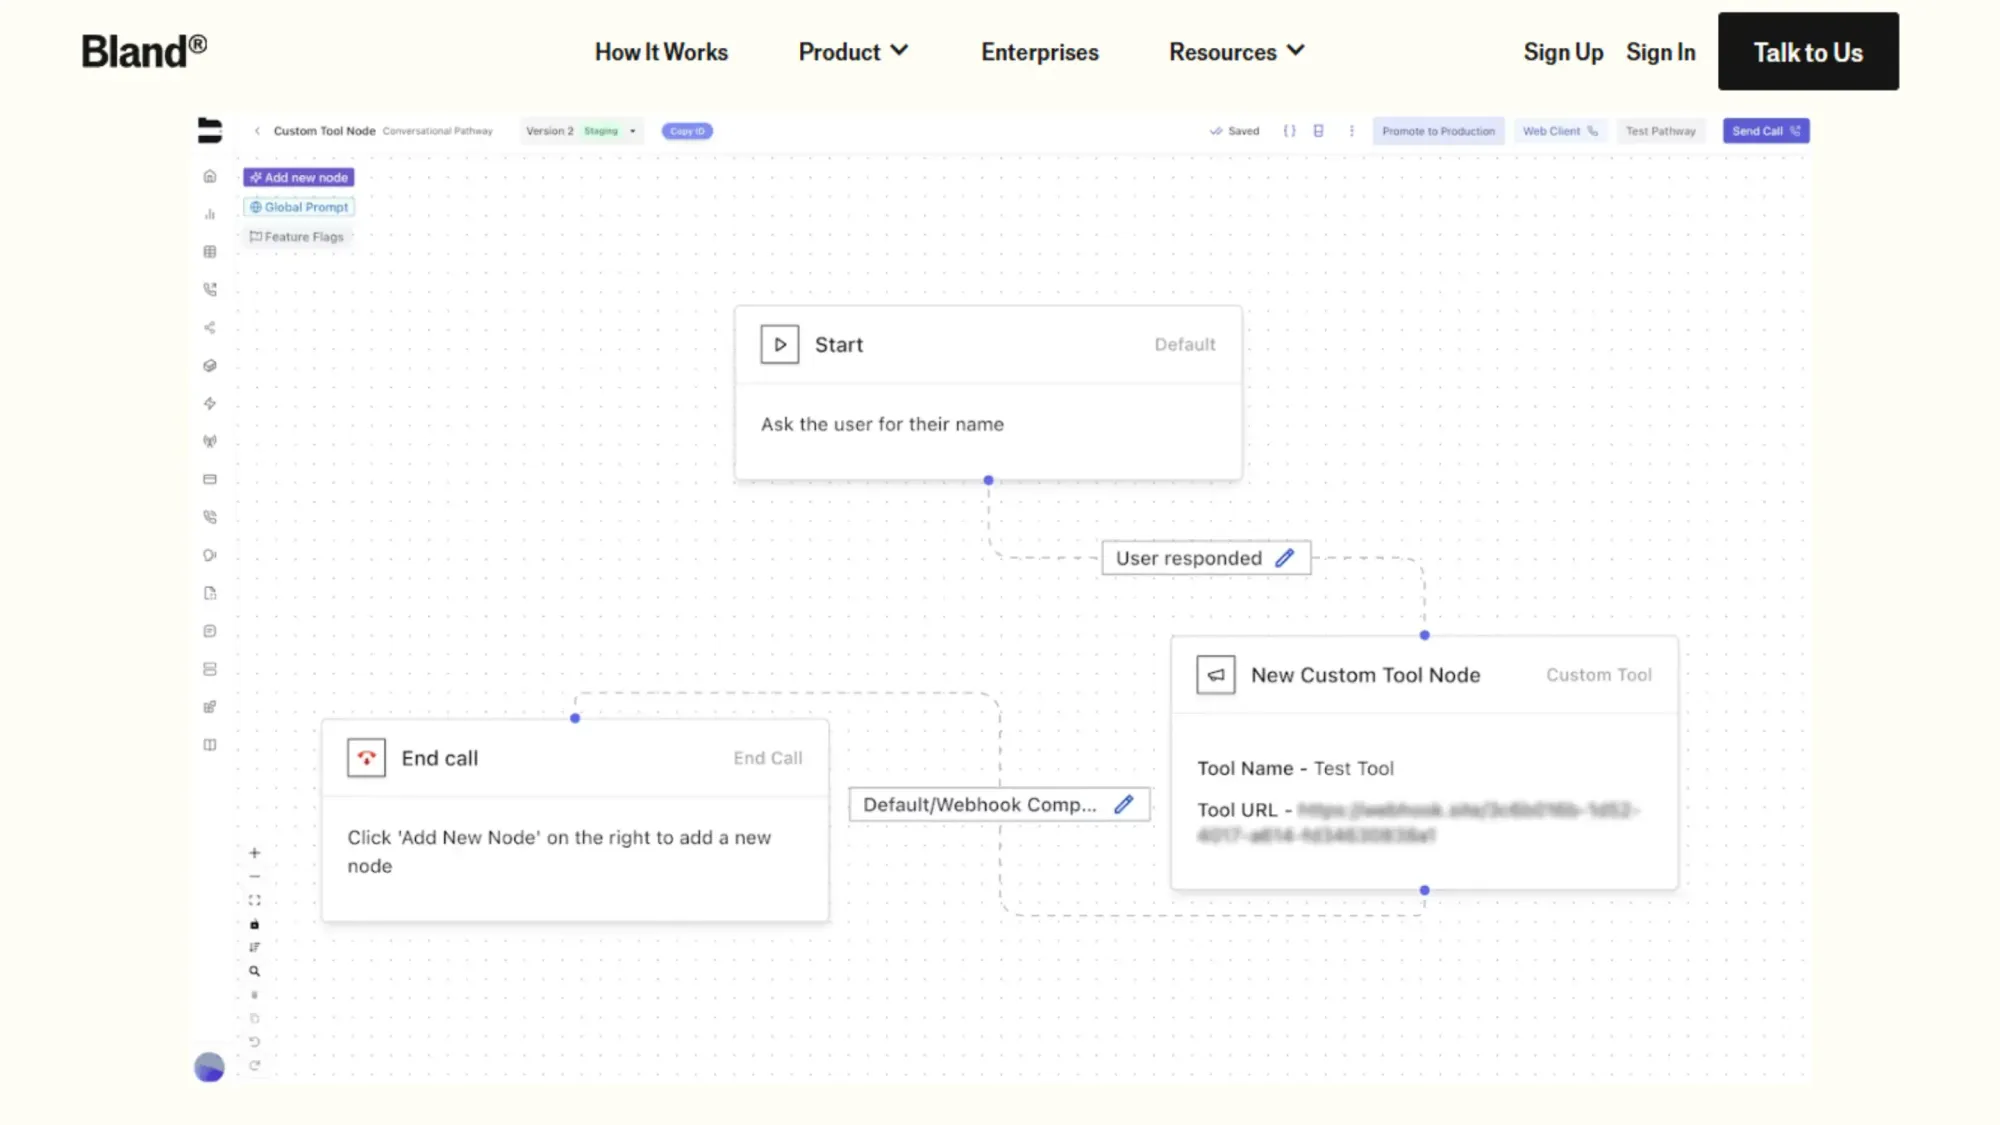Select the share icon in the sidebar

[x=210, y=327]
